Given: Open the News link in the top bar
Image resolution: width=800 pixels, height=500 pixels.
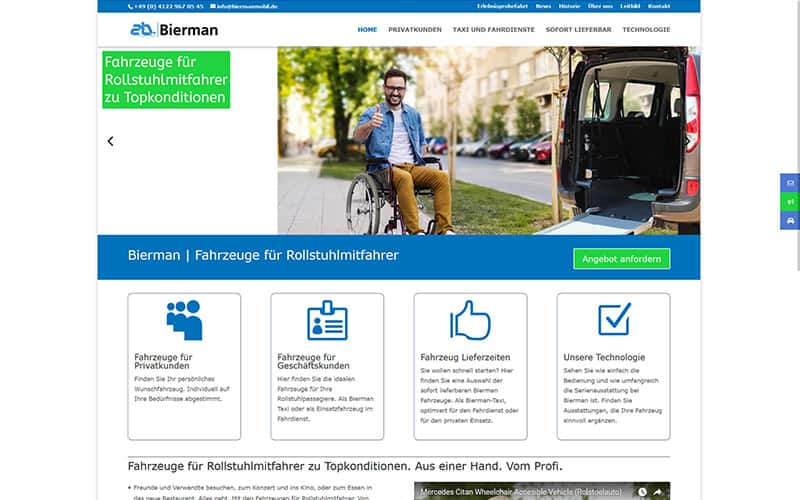Looking at the screenshot, I should tap(543, 6).
